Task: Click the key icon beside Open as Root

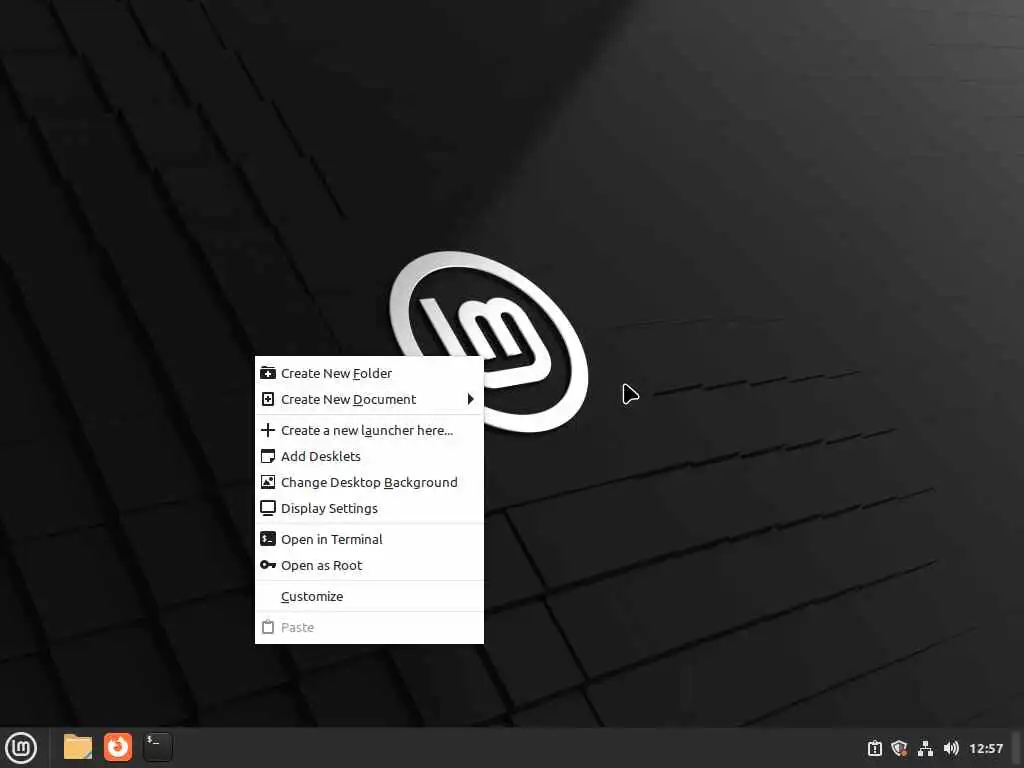Action: pos(268,565)
